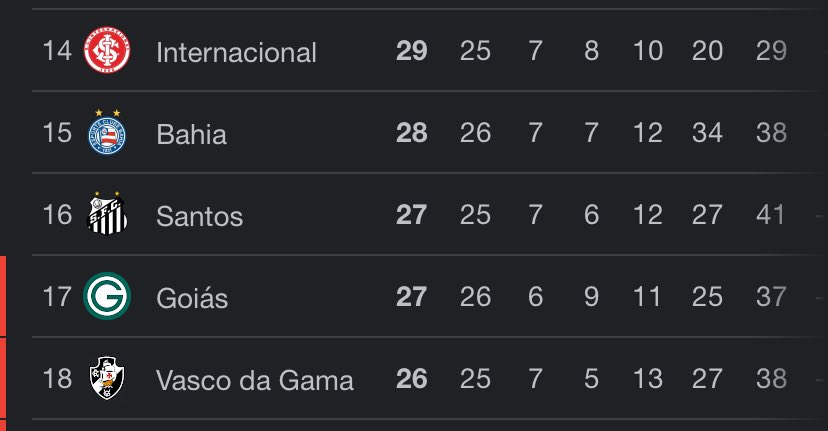Select the Santos team name
Screen dimensions: 828x431
(x=200, y=215)
